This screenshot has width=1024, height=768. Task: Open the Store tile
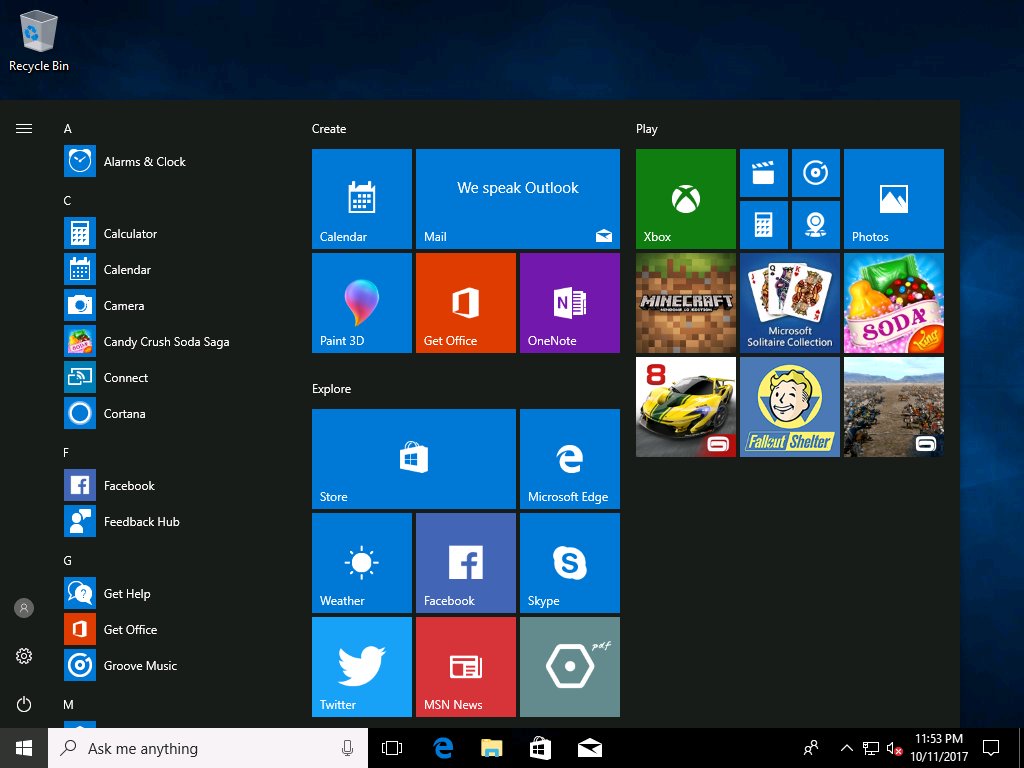[414, 458]
